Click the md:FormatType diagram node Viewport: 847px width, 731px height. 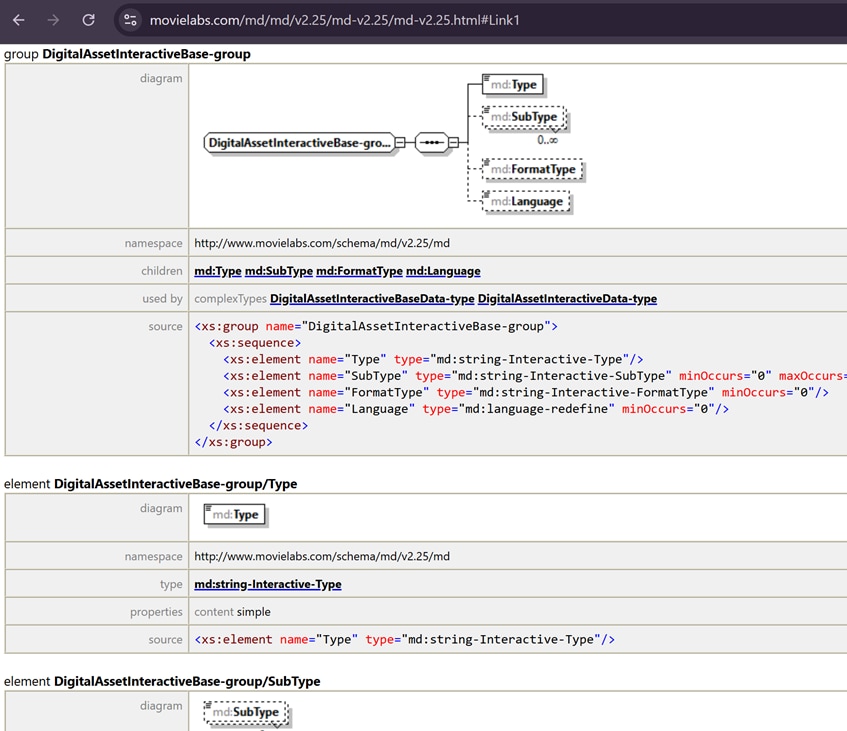tap(532, 169)
